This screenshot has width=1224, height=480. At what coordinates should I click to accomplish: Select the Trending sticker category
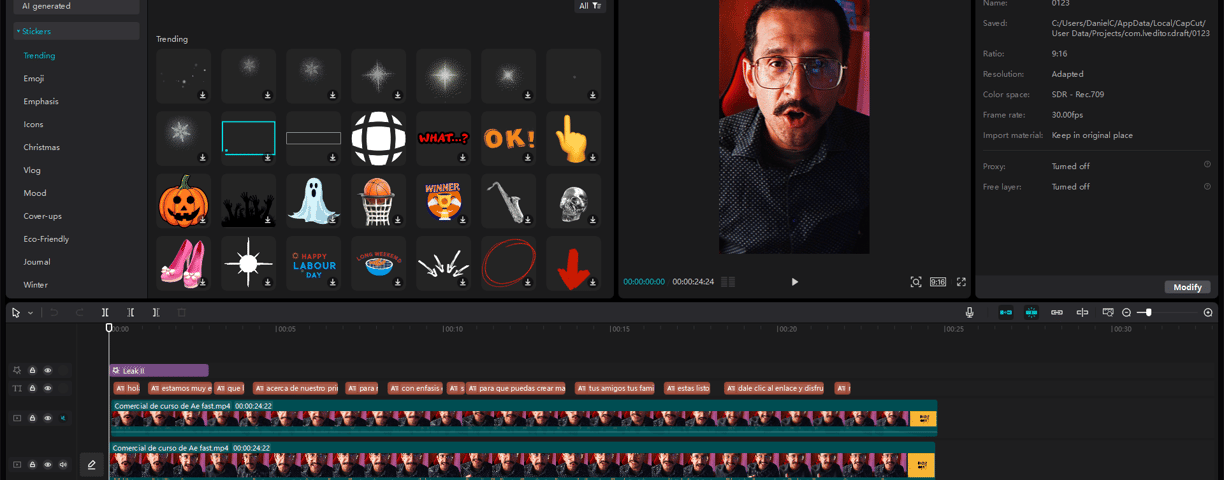[40, 56]
